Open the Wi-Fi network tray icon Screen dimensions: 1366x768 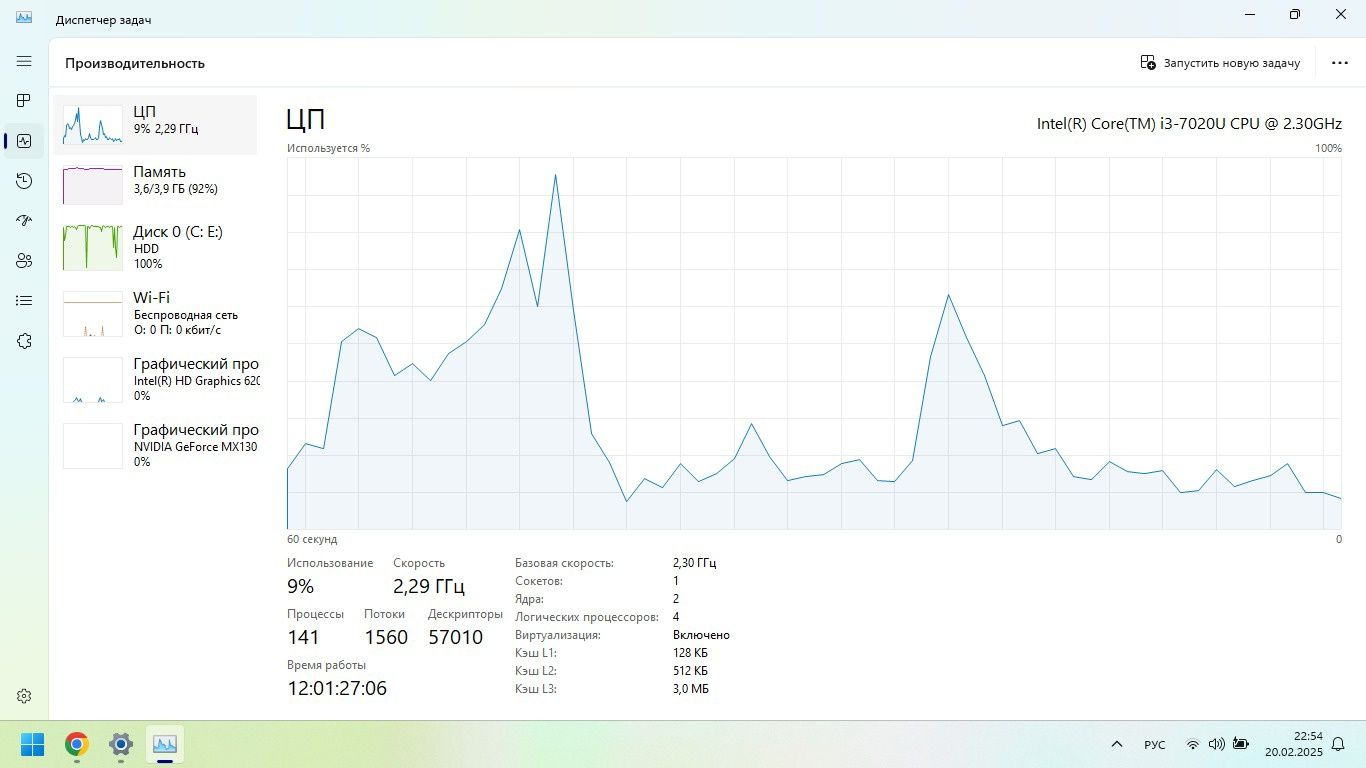pyautogui.click(x=1193, y=744)
